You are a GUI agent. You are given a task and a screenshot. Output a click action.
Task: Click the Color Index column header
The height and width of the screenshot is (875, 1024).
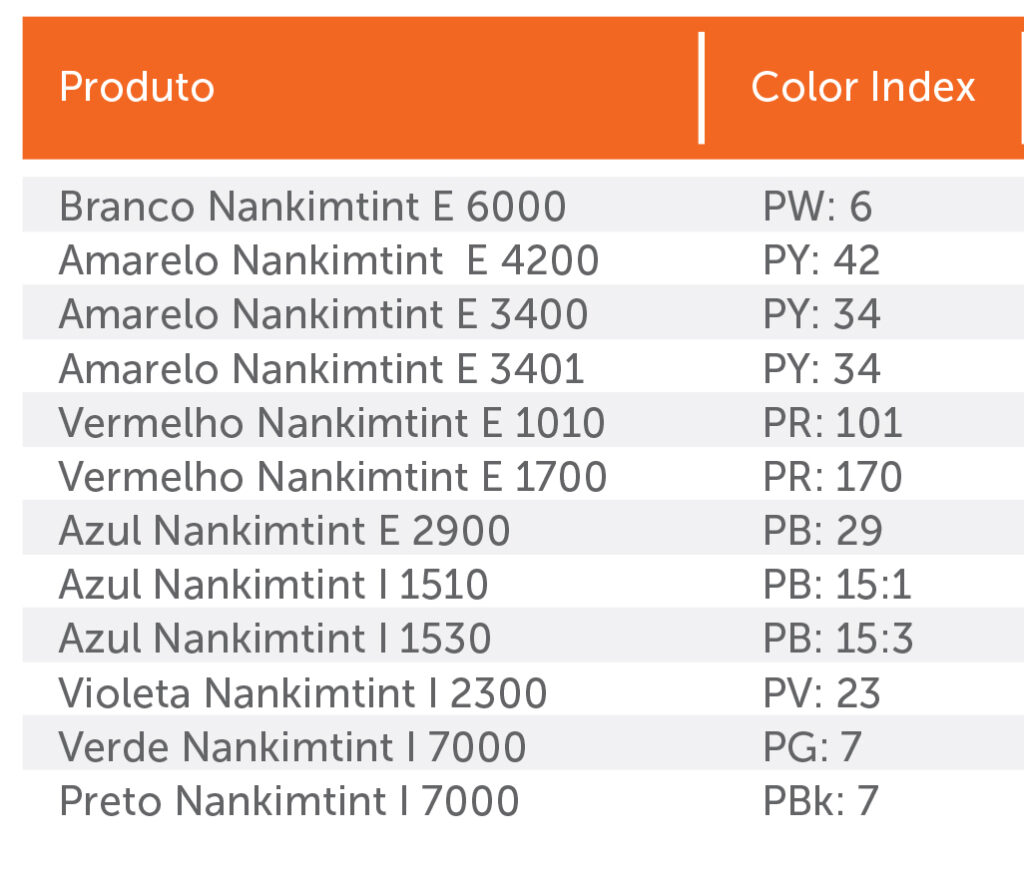point(863,87)
